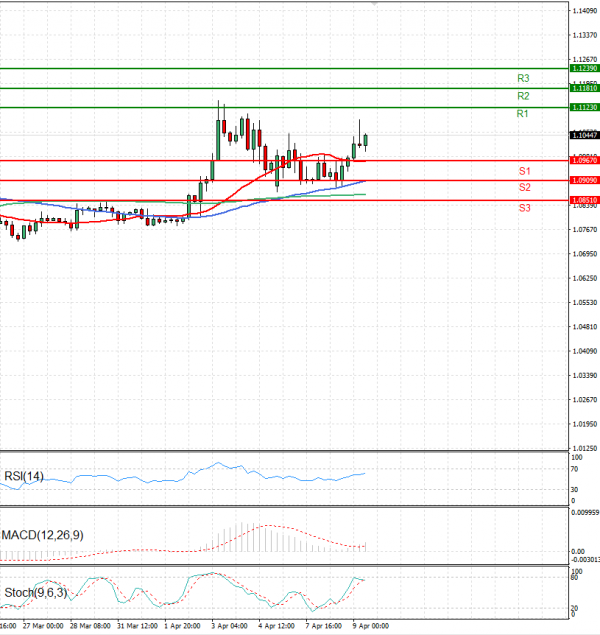
Task: Click the 1.06950 price axis value
Action: (x=585, y=254)
